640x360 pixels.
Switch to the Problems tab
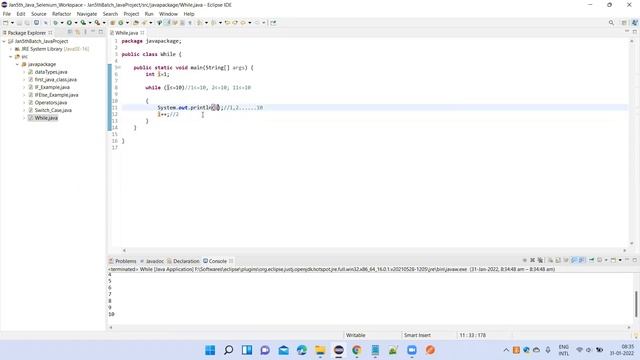[123, 261]
